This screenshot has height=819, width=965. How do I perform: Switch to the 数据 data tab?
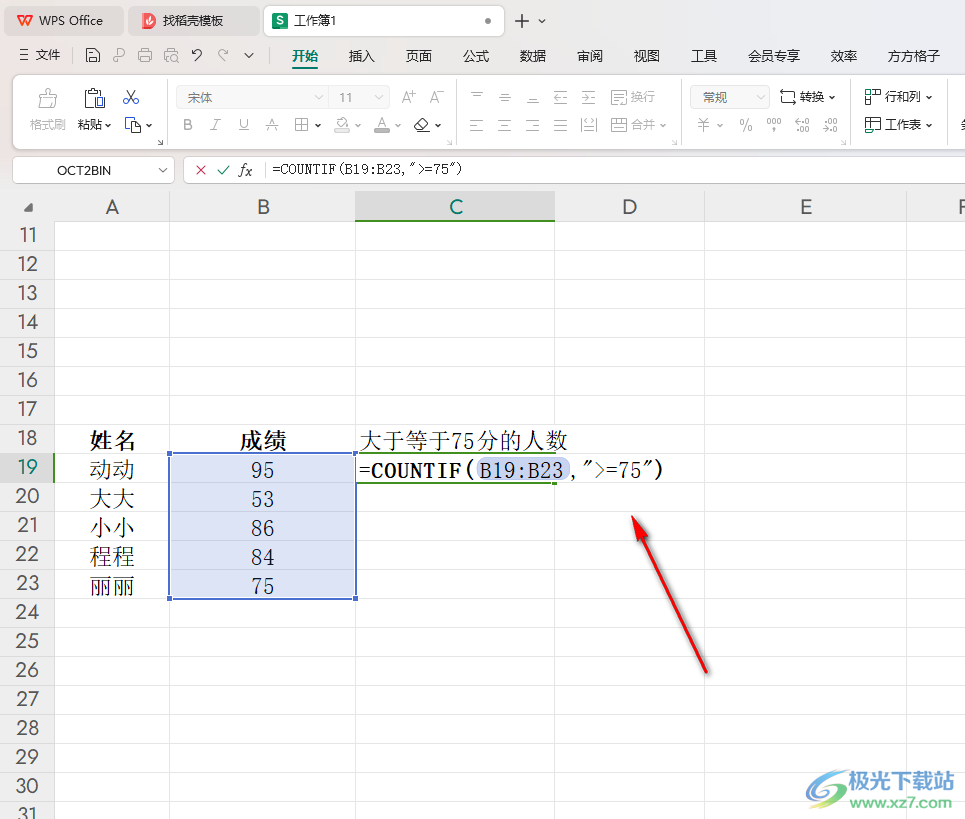click(x=532, y=56)
